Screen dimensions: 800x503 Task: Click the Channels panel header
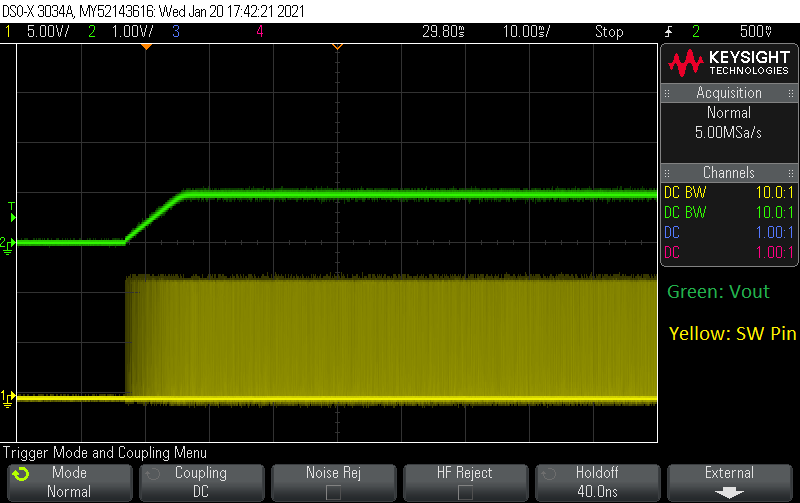(x=729, y=172)
